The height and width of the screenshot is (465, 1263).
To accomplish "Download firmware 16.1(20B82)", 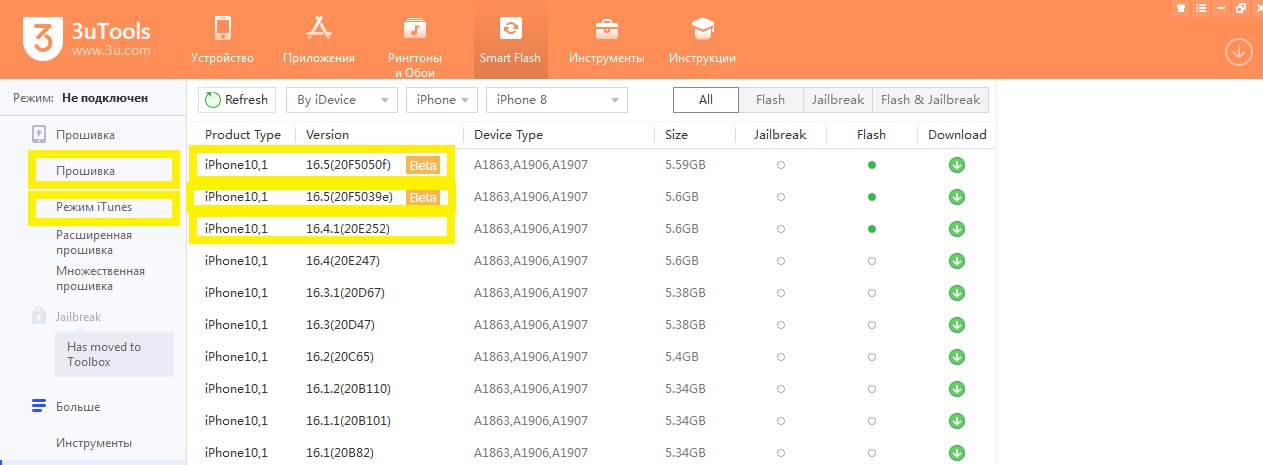I will tap(956, 453).
